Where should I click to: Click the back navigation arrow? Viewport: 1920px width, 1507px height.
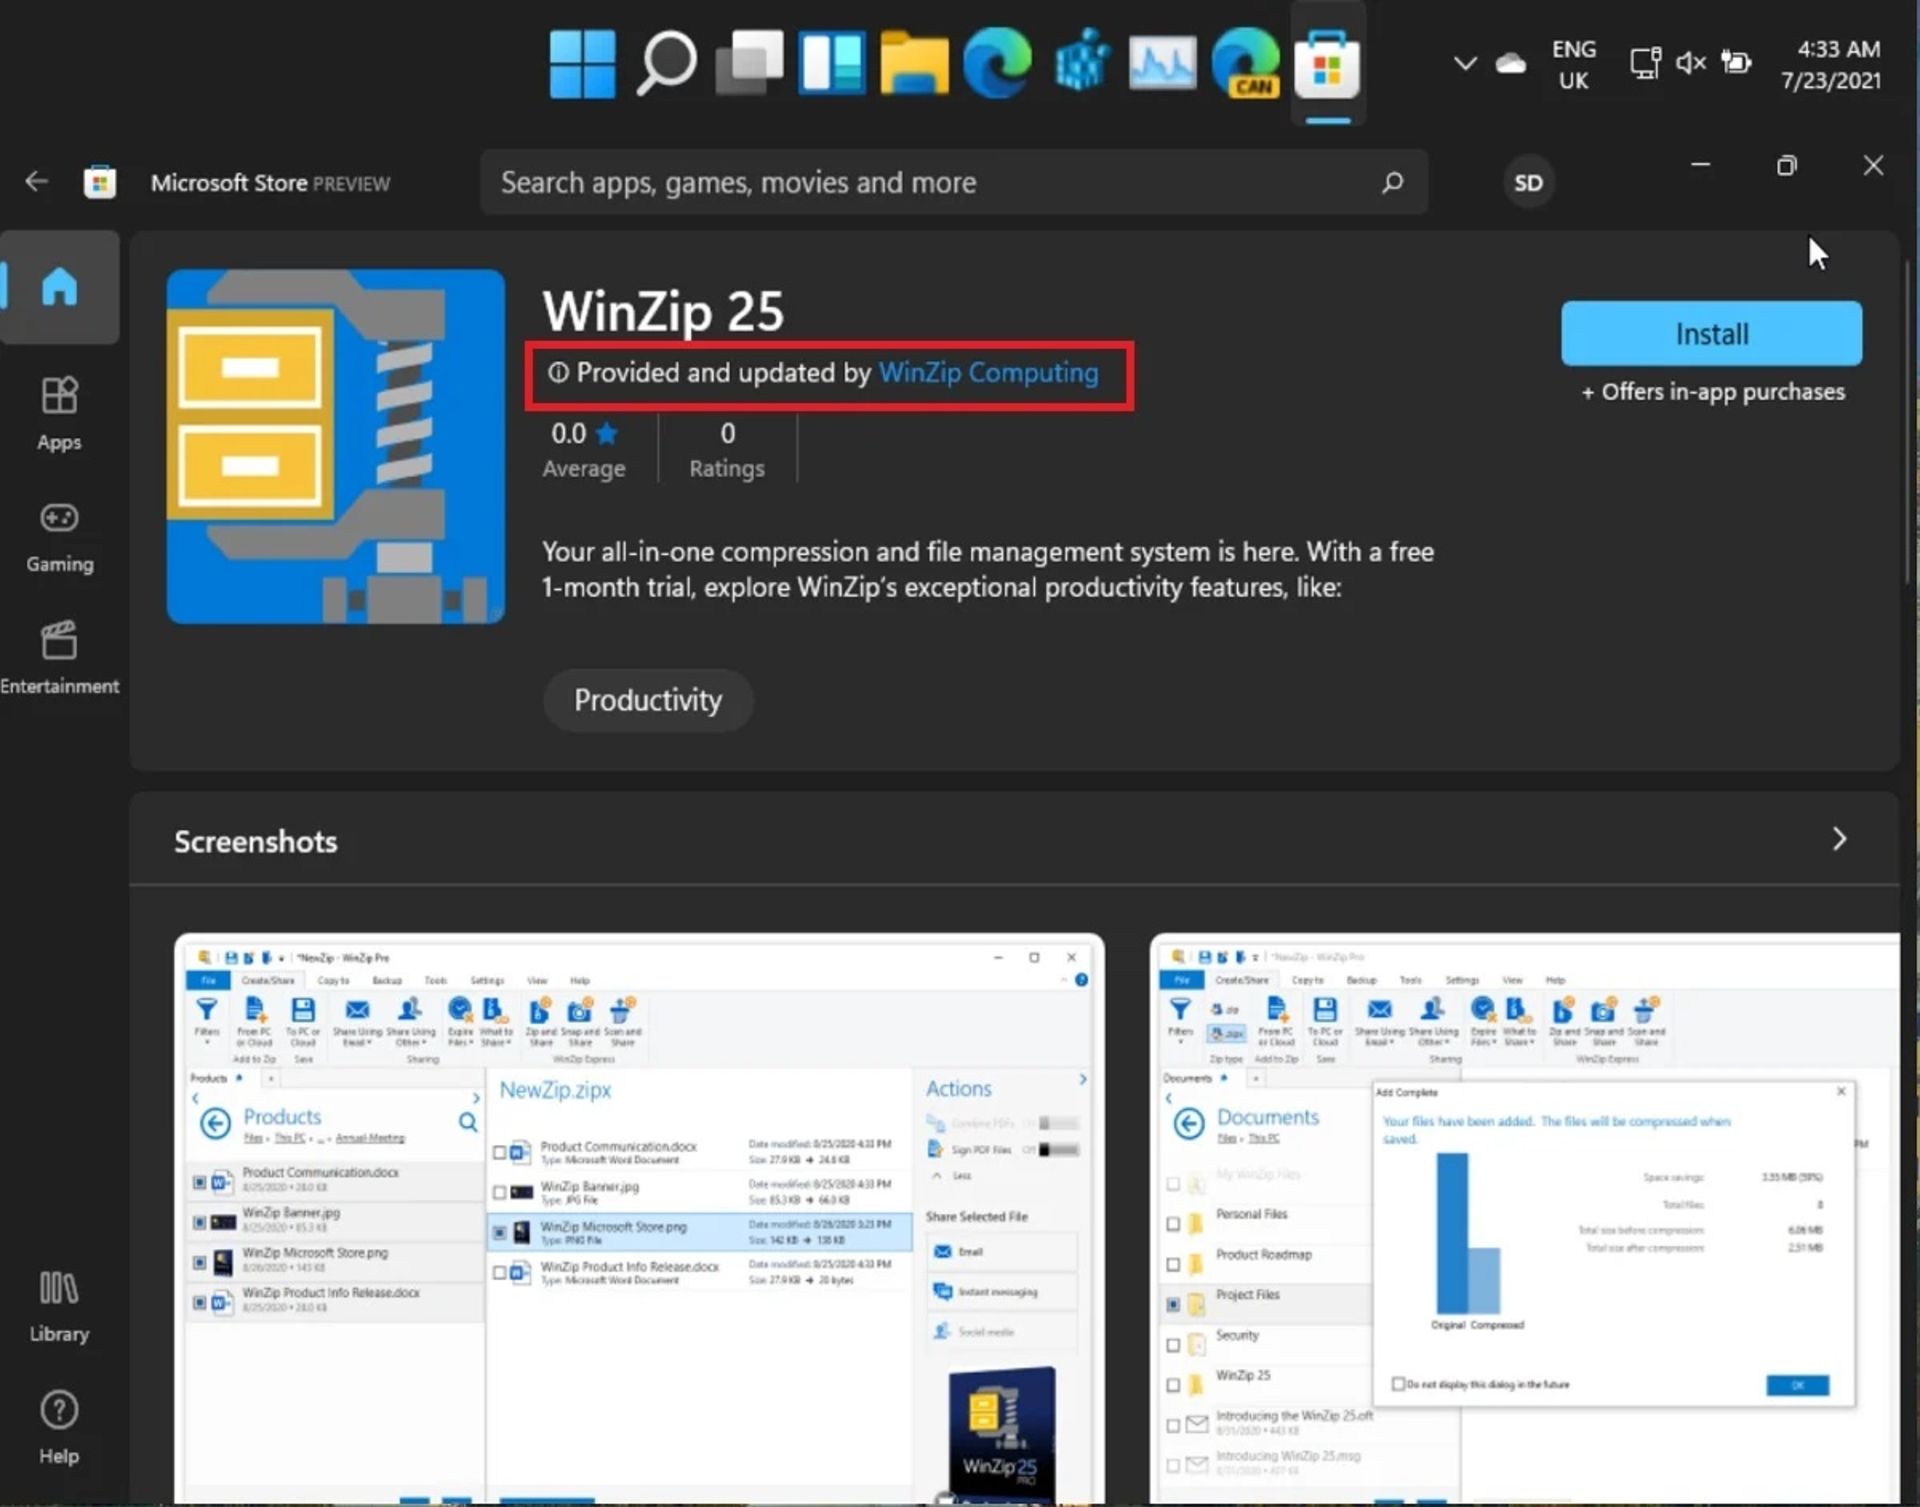click(x=37, y=181)
